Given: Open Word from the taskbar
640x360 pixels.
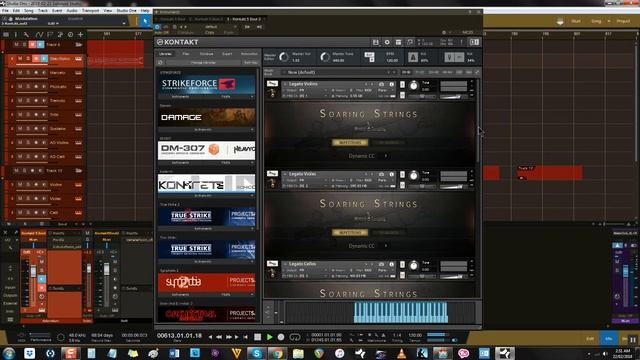Looking at the screenshot, I should tap(174, 353).
